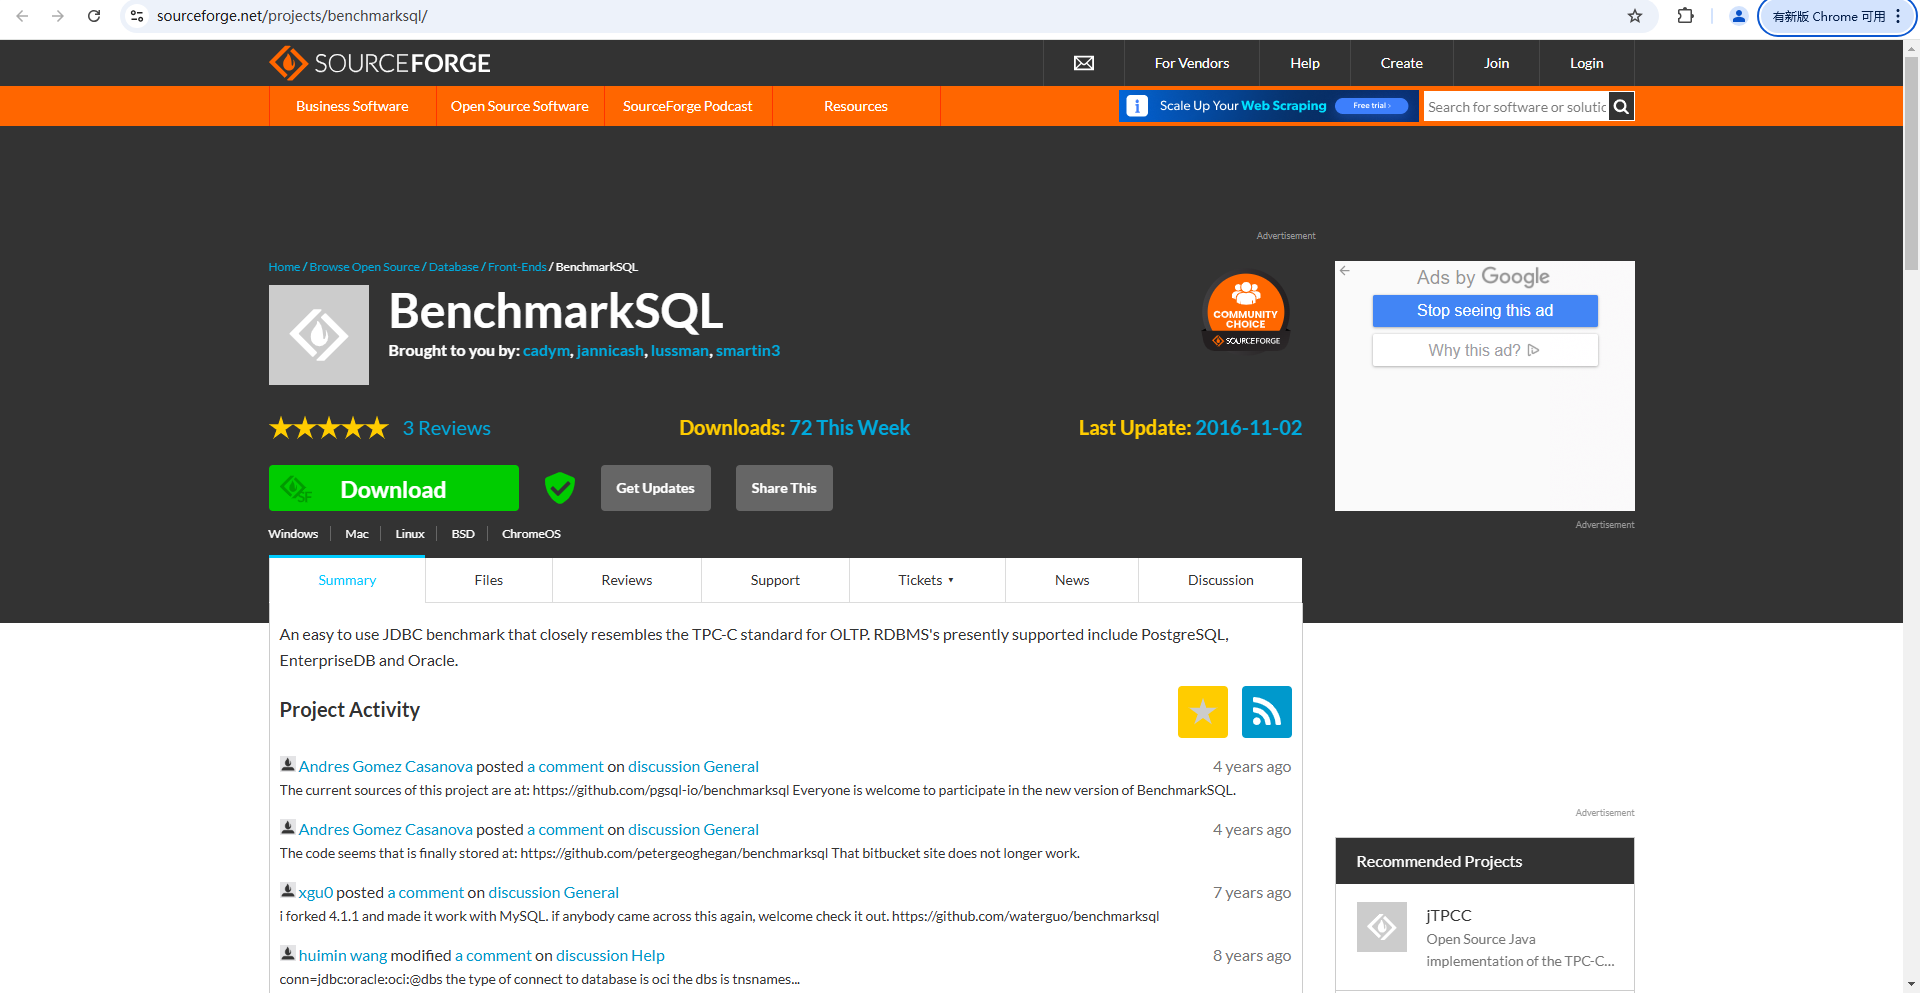Click the Free trial button
The width and height of the screenshot is (1920, 993).
pos(1372,106)
